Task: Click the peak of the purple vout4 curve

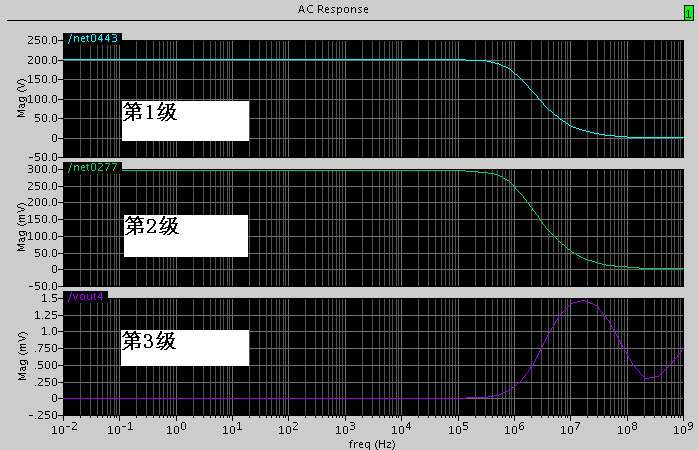Action: [583, 301]
